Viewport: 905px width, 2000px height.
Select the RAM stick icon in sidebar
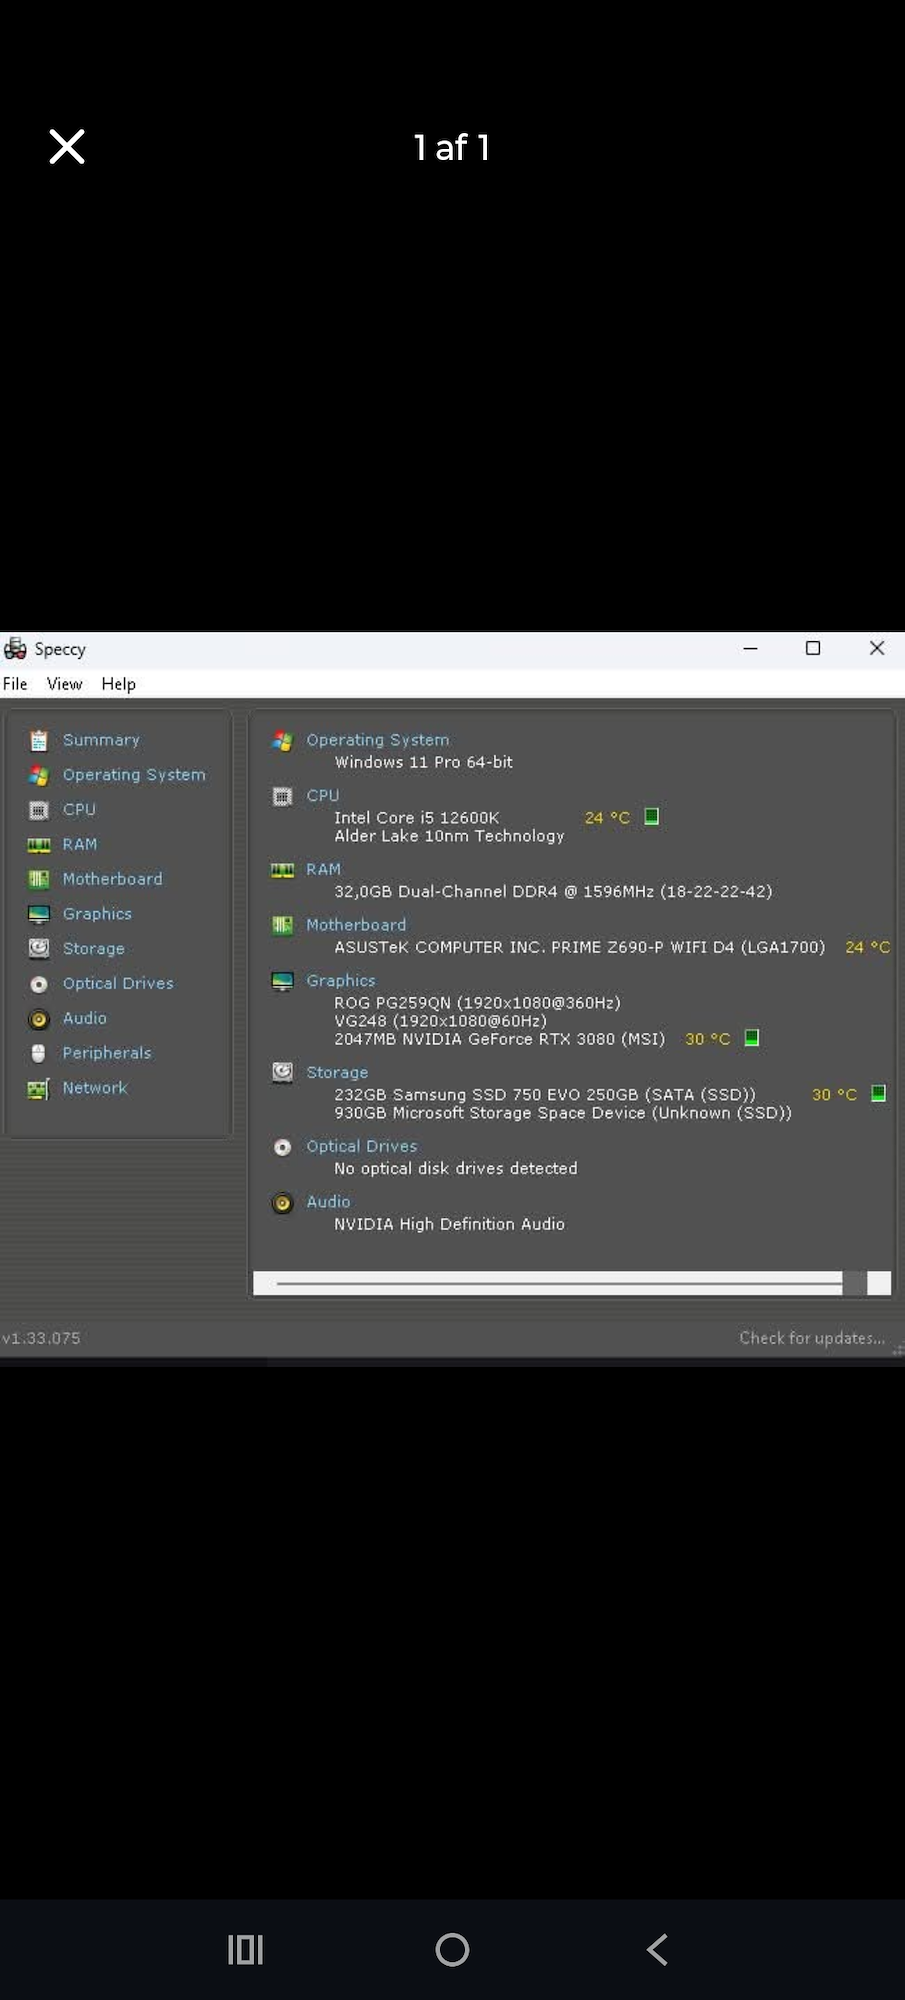(39, 845)
